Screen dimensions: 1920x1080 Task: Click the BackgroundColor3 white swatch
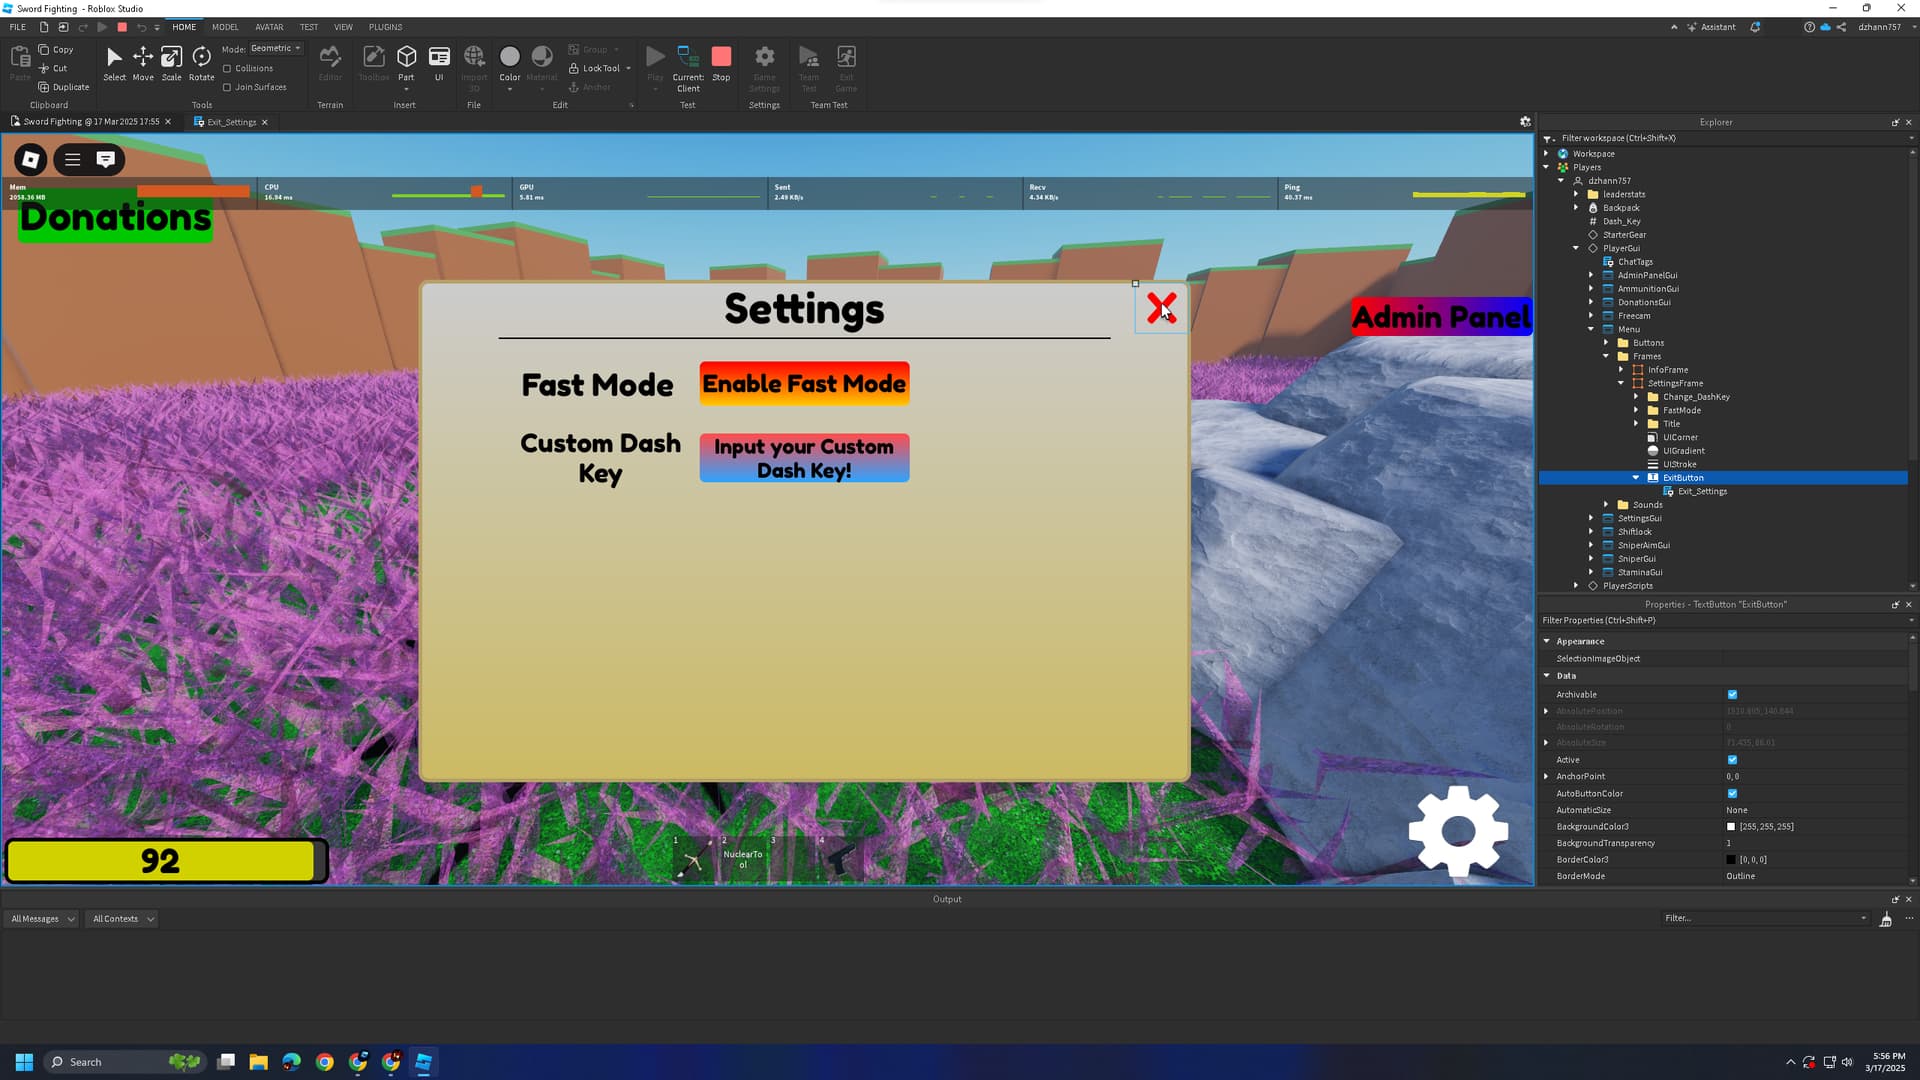click(1731, 827)
